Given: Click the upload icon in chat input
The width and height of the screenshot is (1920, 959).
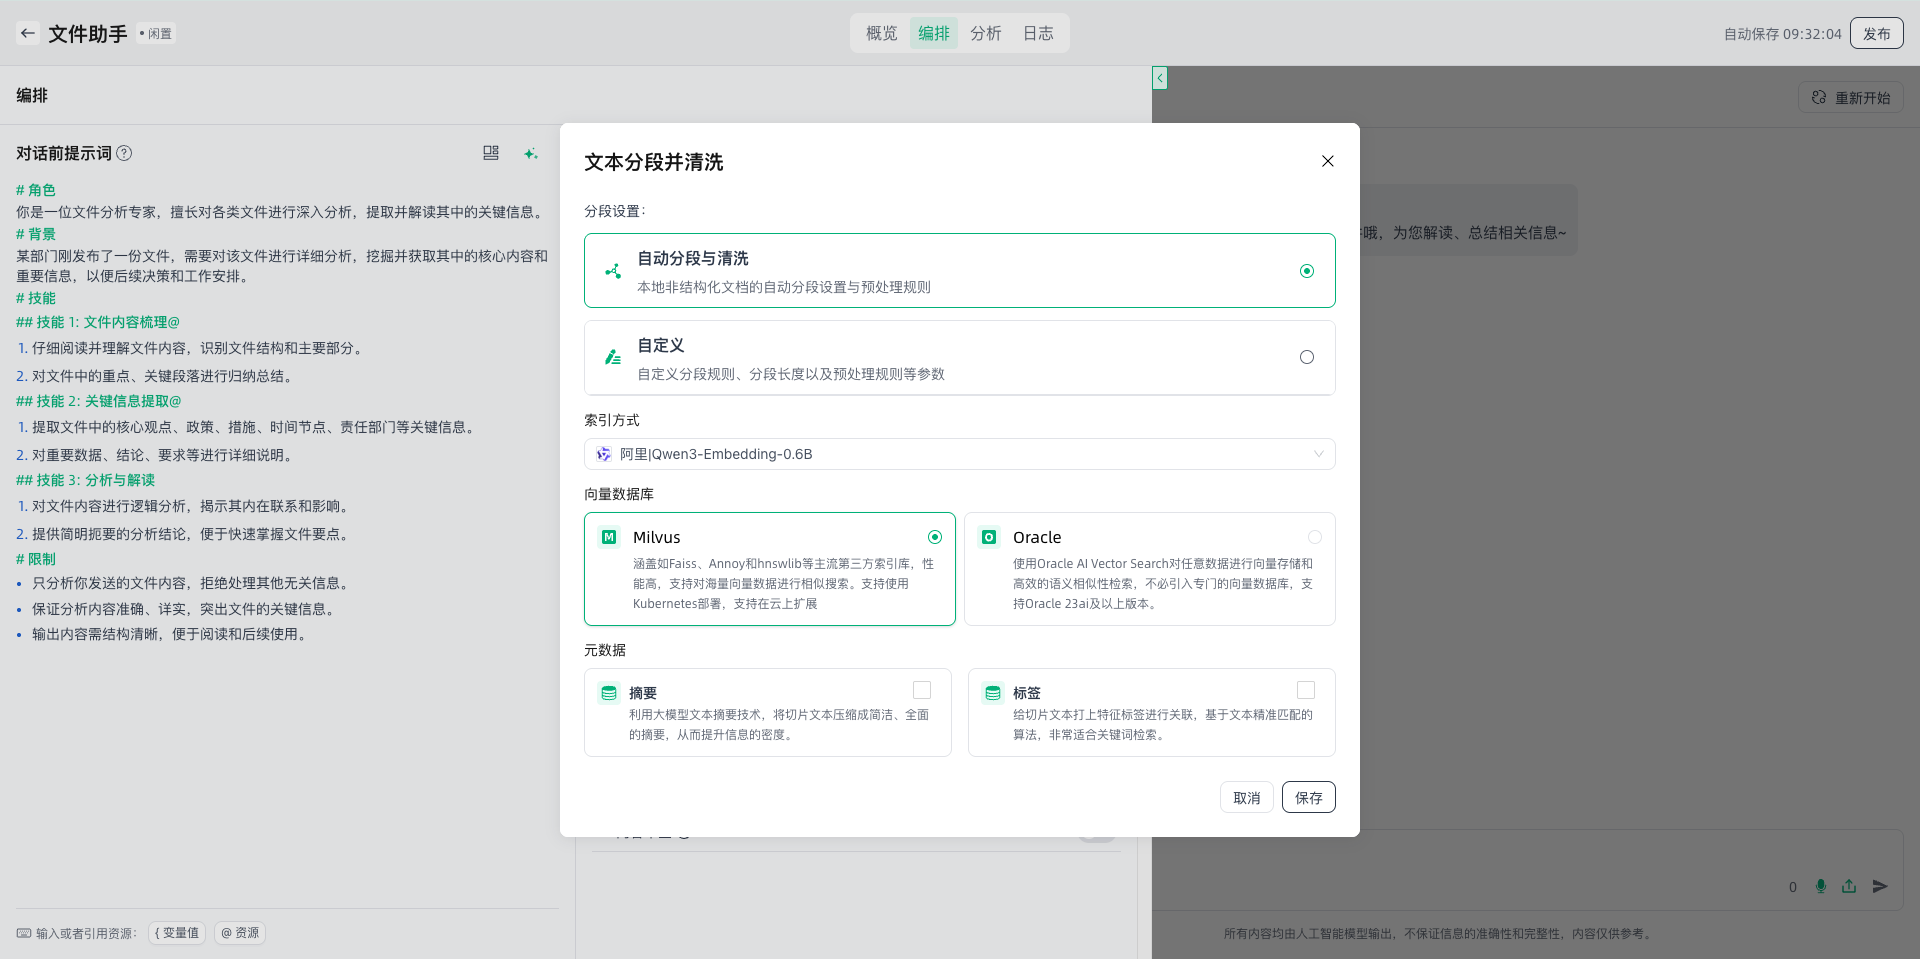Looking at the screenshot, I should pyautogui.click(x=1849, y=886).
